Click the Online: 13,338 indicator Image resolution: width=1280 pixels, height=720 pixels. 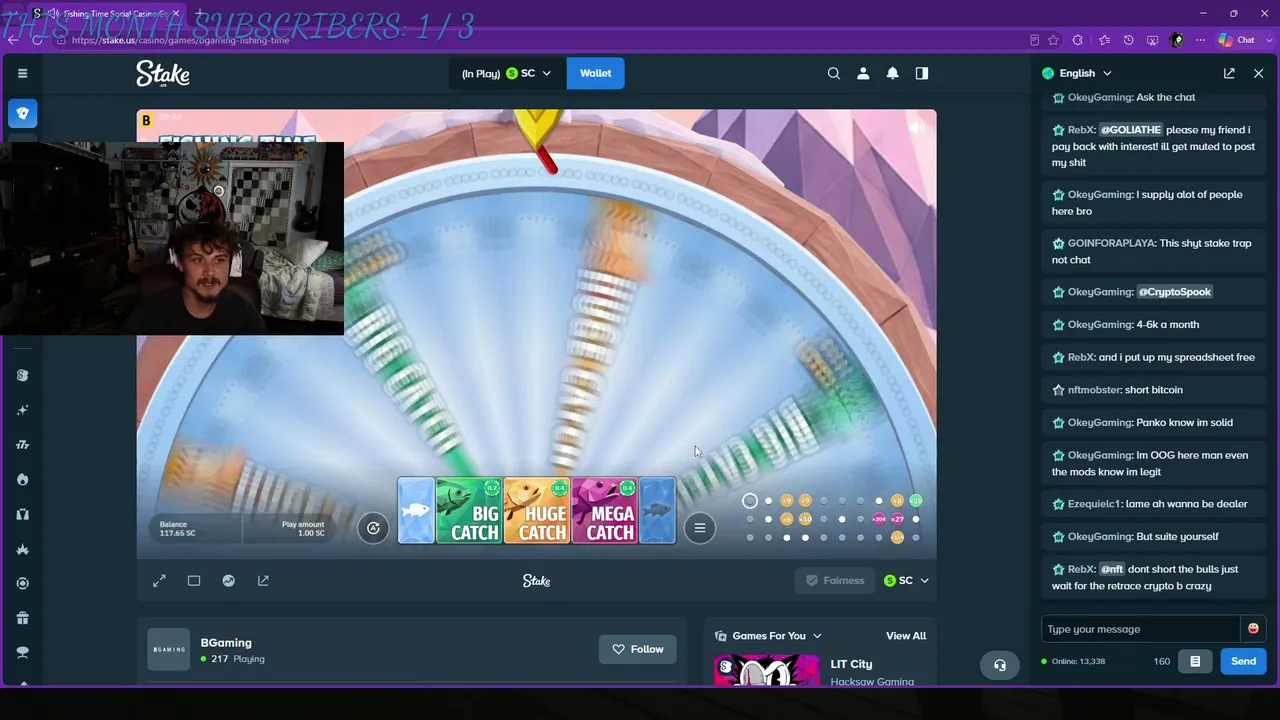[x=1073, y=661]
